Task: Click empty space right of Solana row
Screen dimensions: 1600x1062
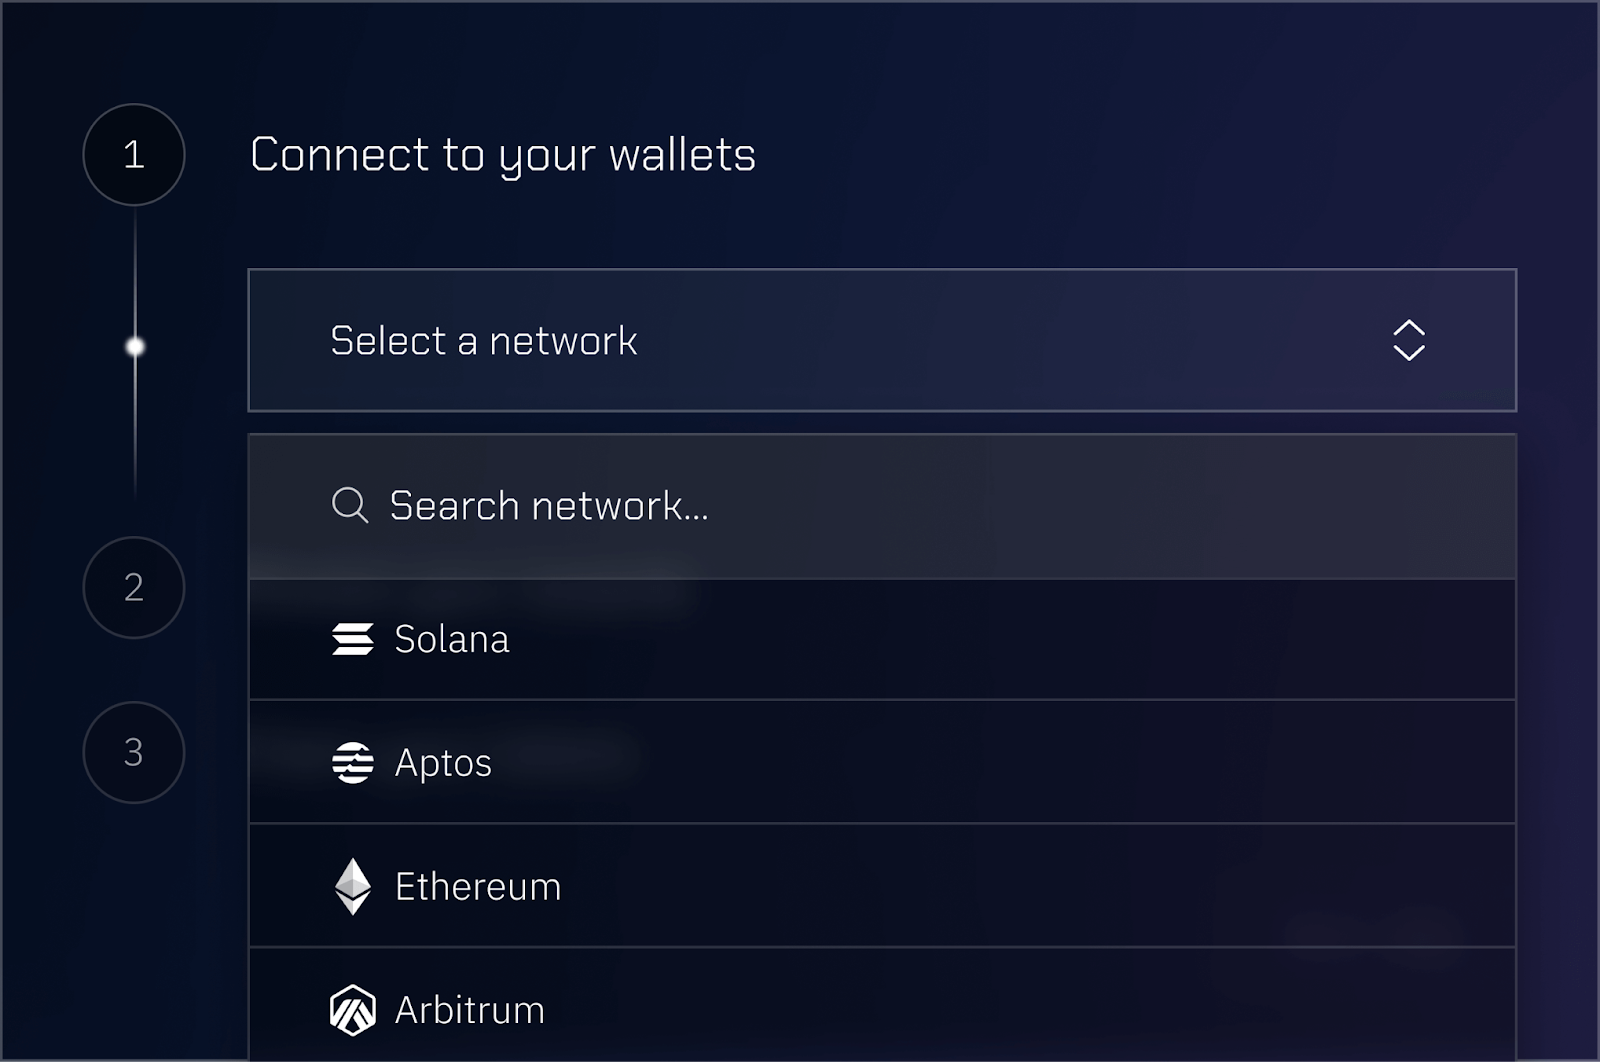Action: 1100,639
